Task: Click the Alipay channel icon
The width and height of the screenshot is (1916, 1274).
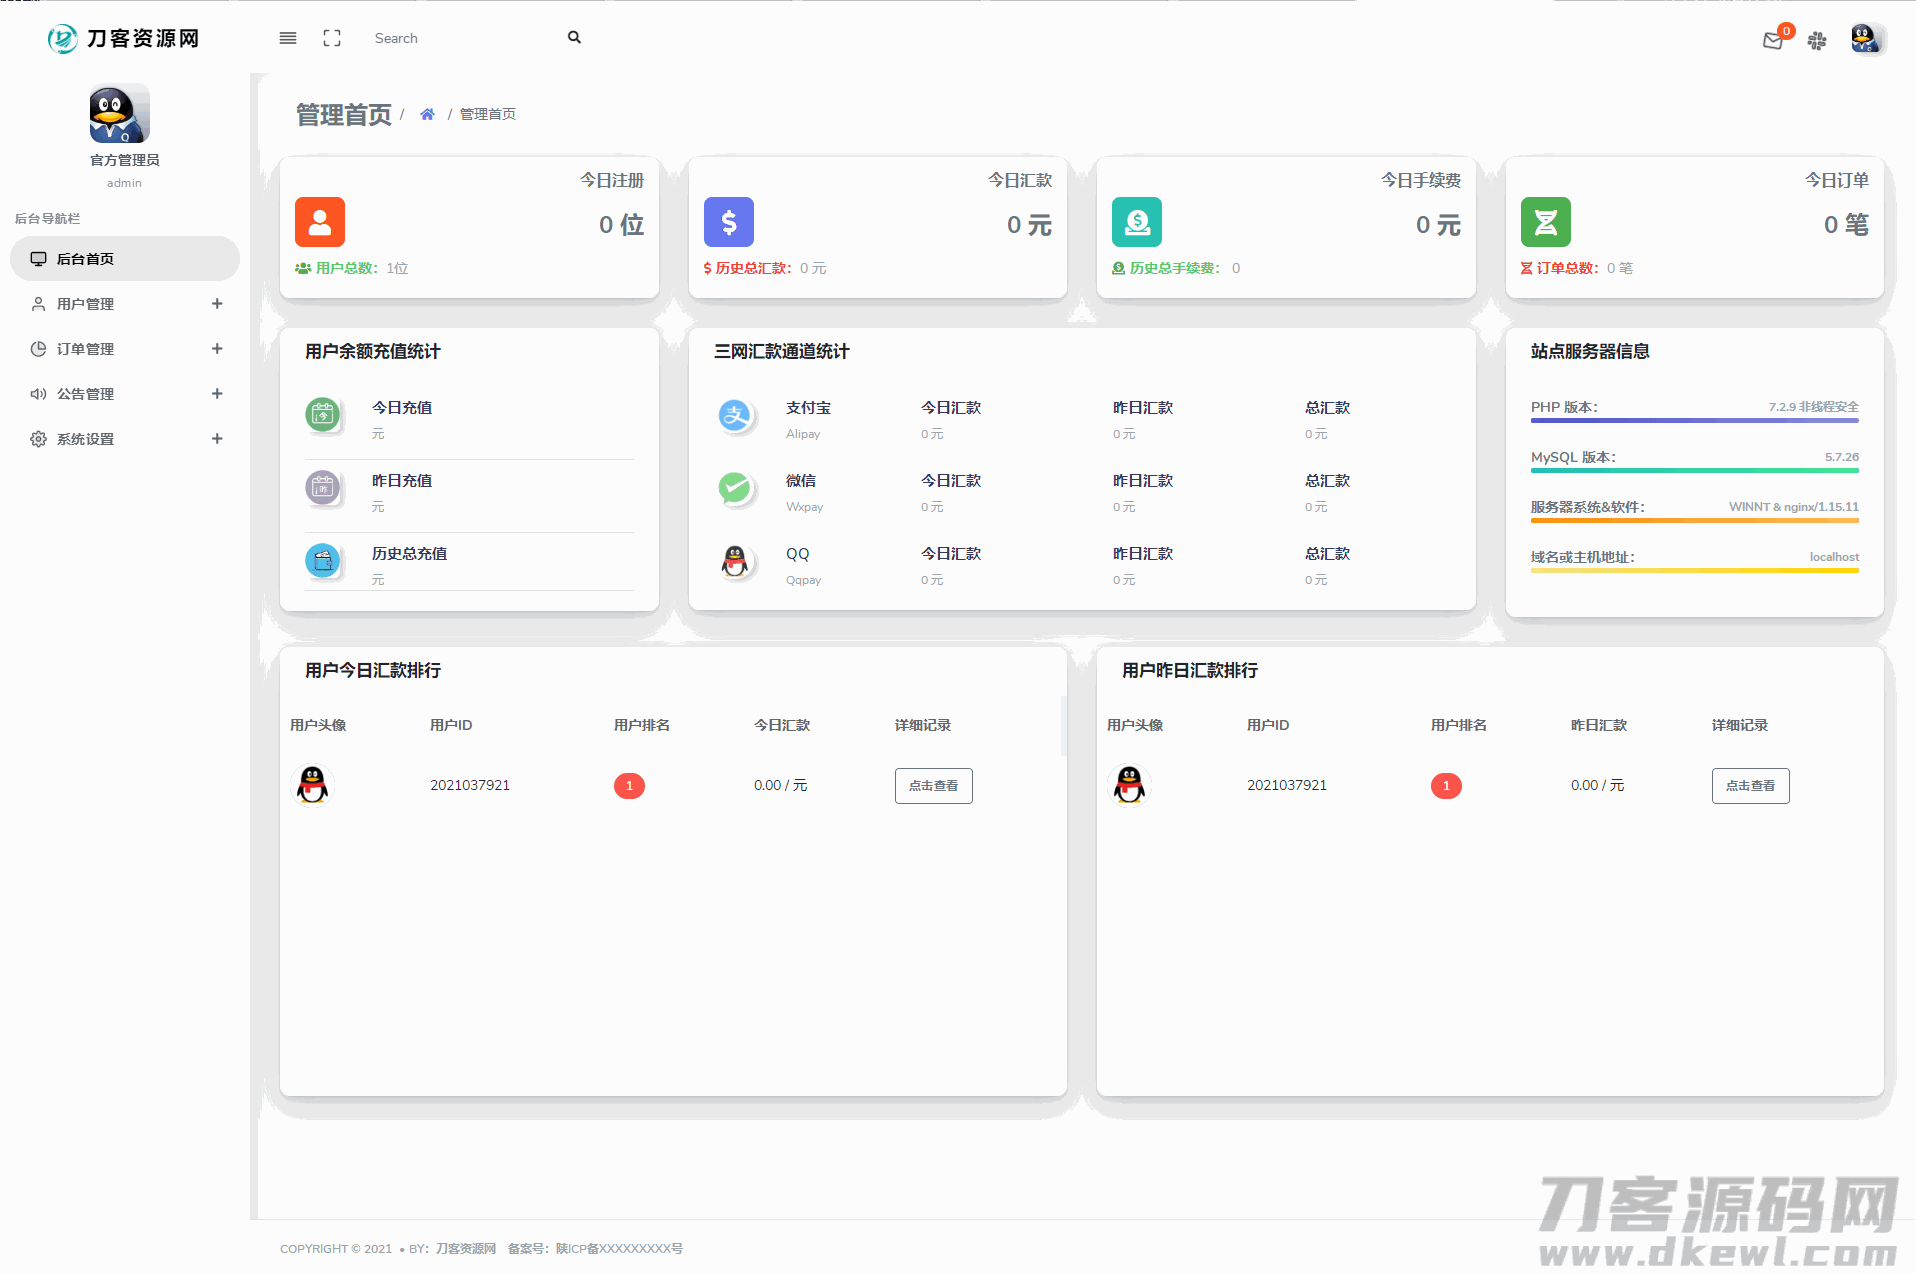Action: coord(735,415)
